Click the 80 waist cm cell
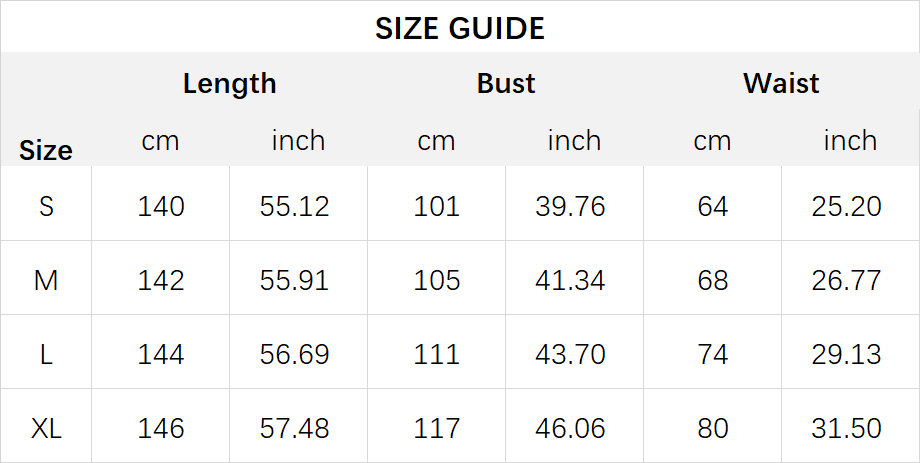Image resolution: width=920 pixels, height=463 pixels. pyautogui.click(x=713, y=428)
